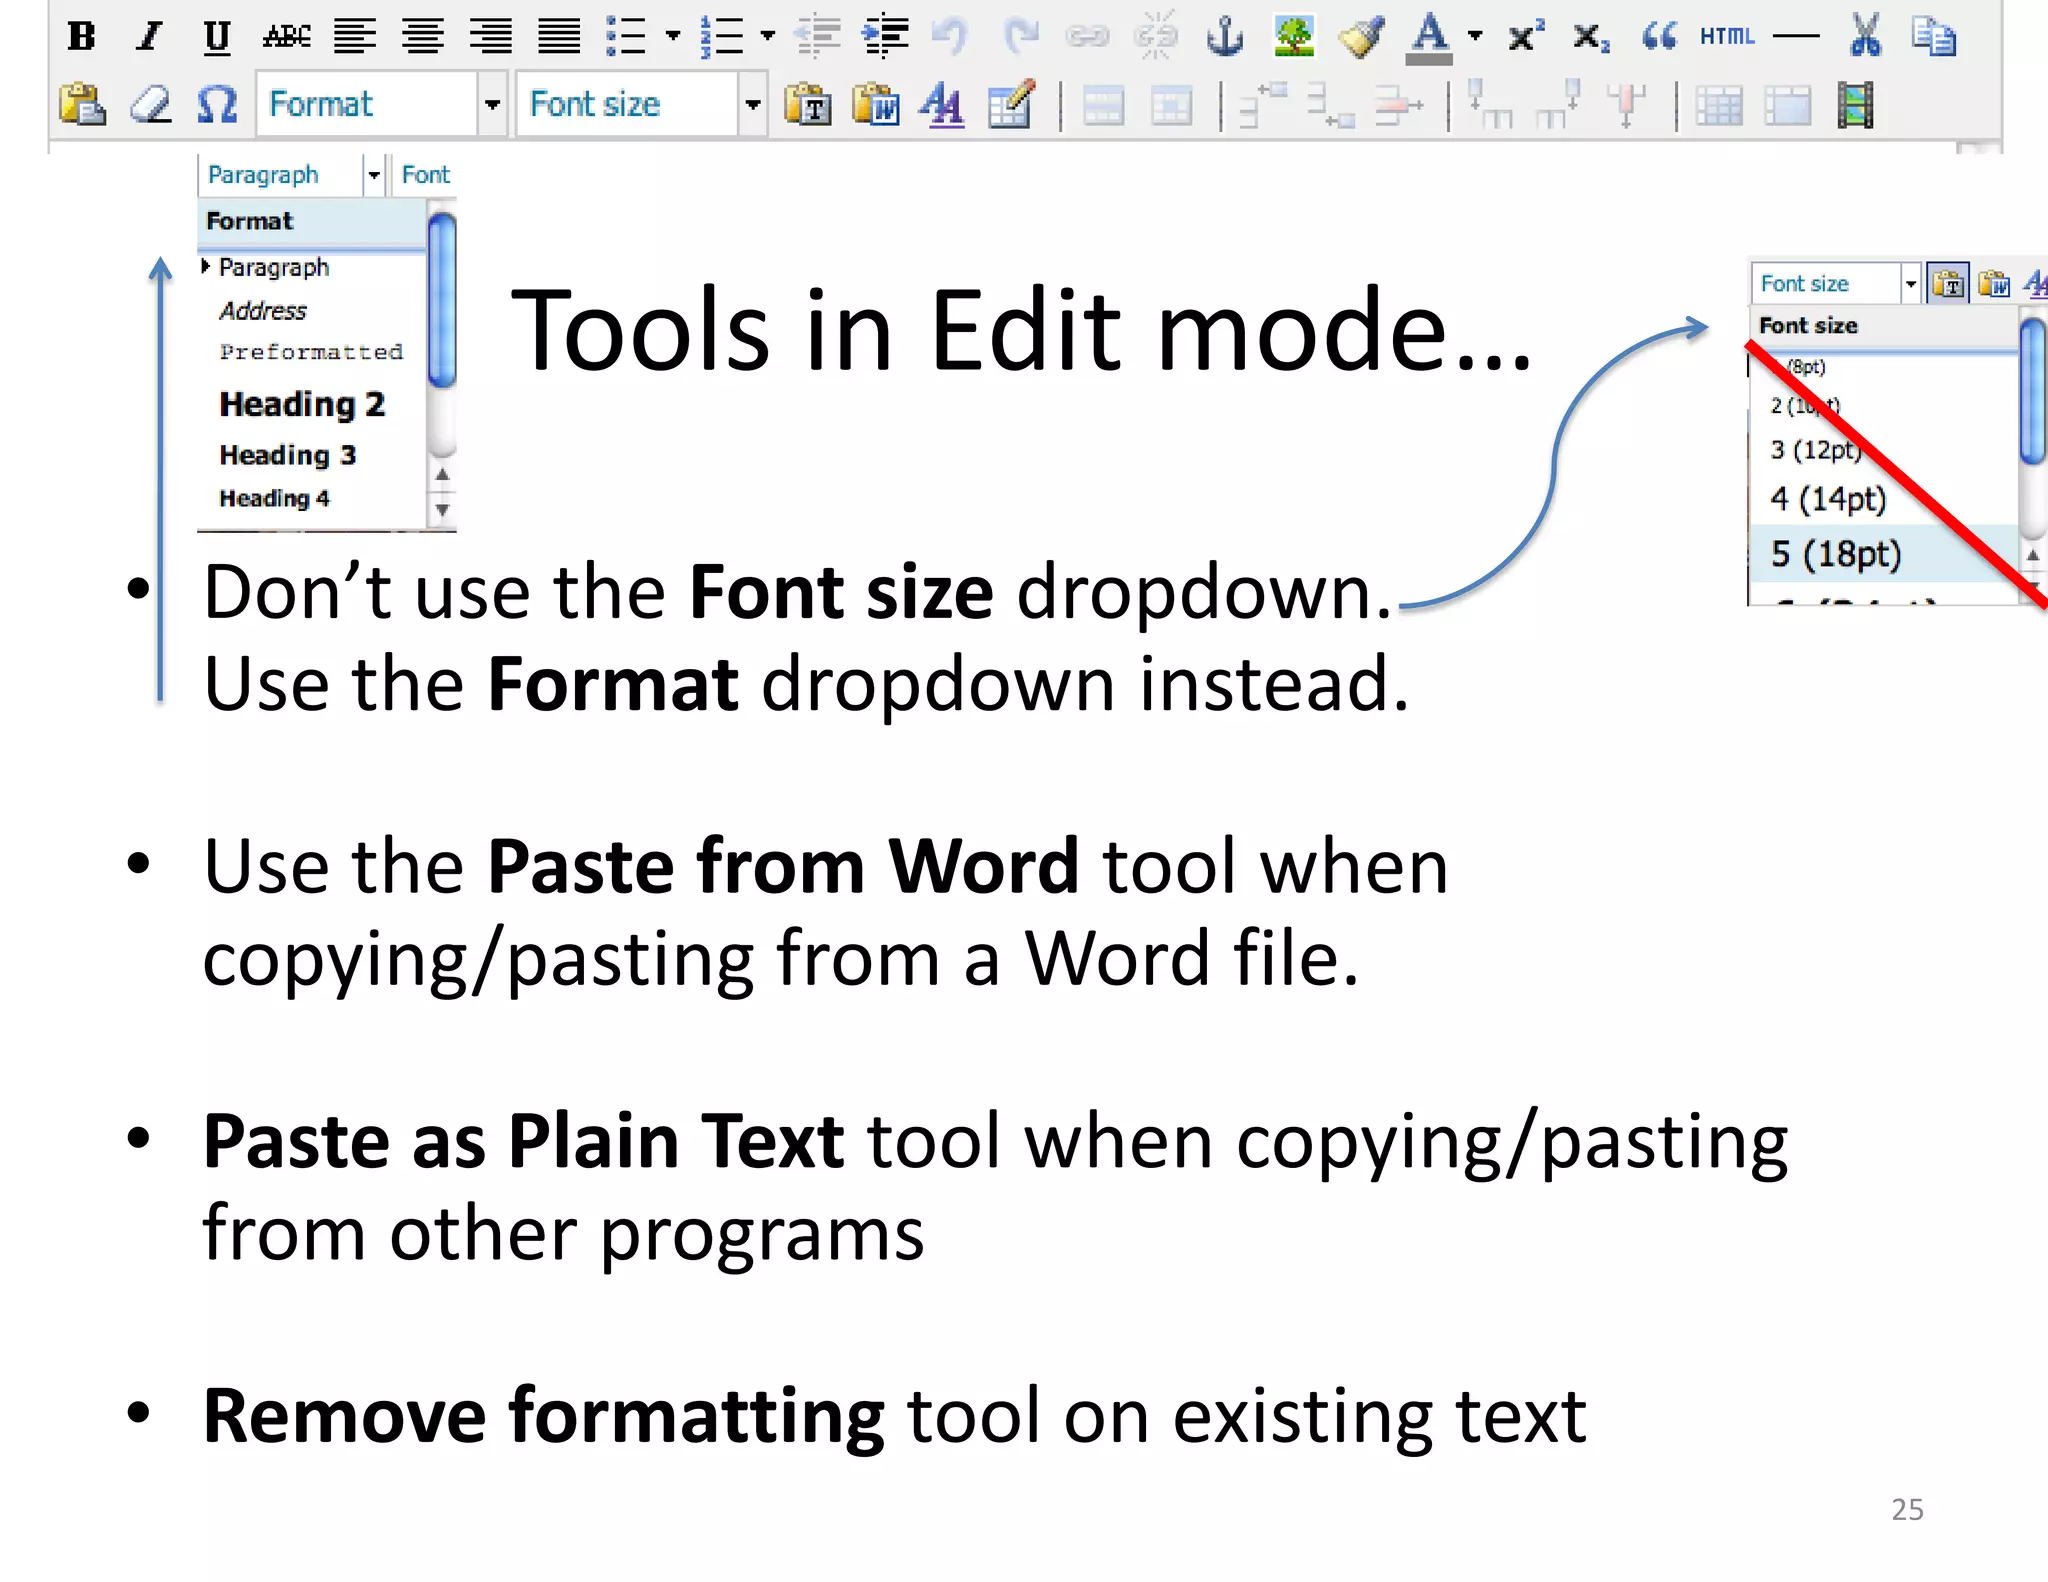The width and height of the screenshot is (2048, 1582).
Task: Click the Cleanup messy code brush icon
Action: [x=1362, y=37]
